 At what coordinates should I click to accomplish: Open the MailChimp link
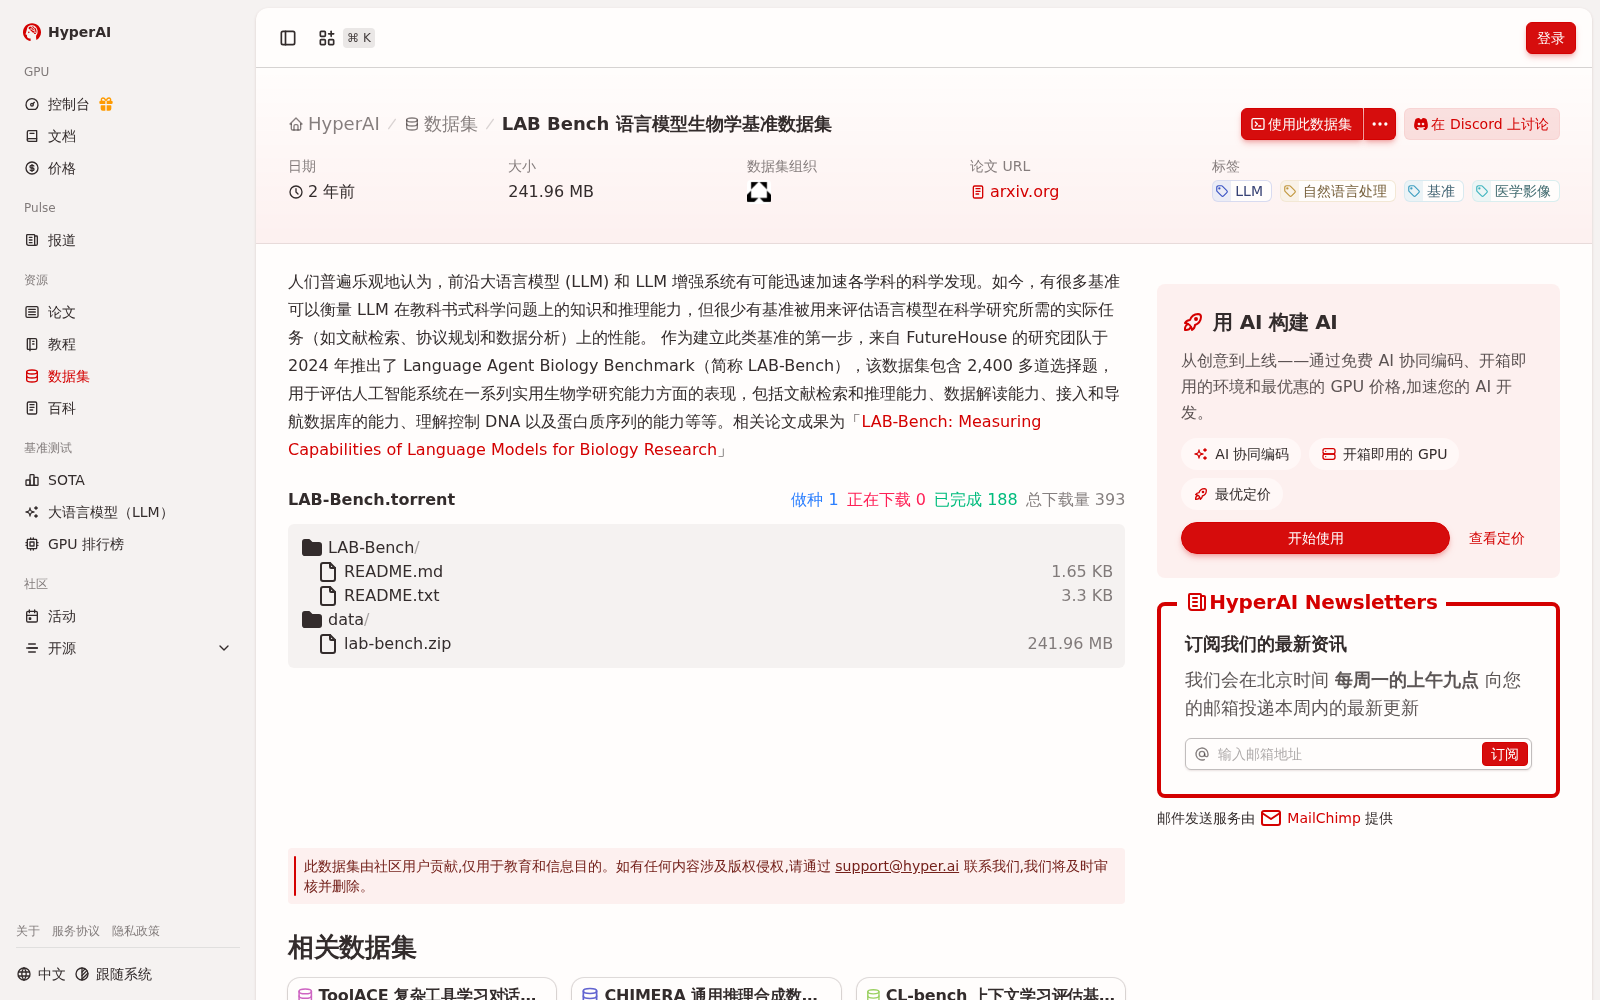coord(1312,818)
